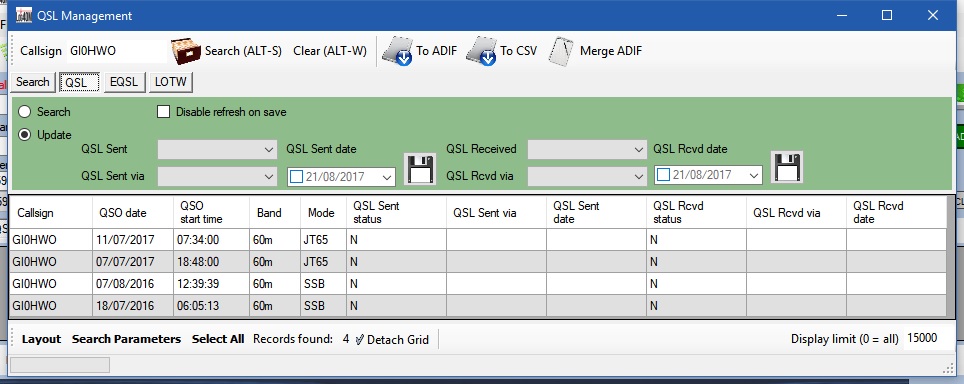Save QSL Received update floppy icon
The width and height of the screenshot is (964, 384).
[788, 167]
